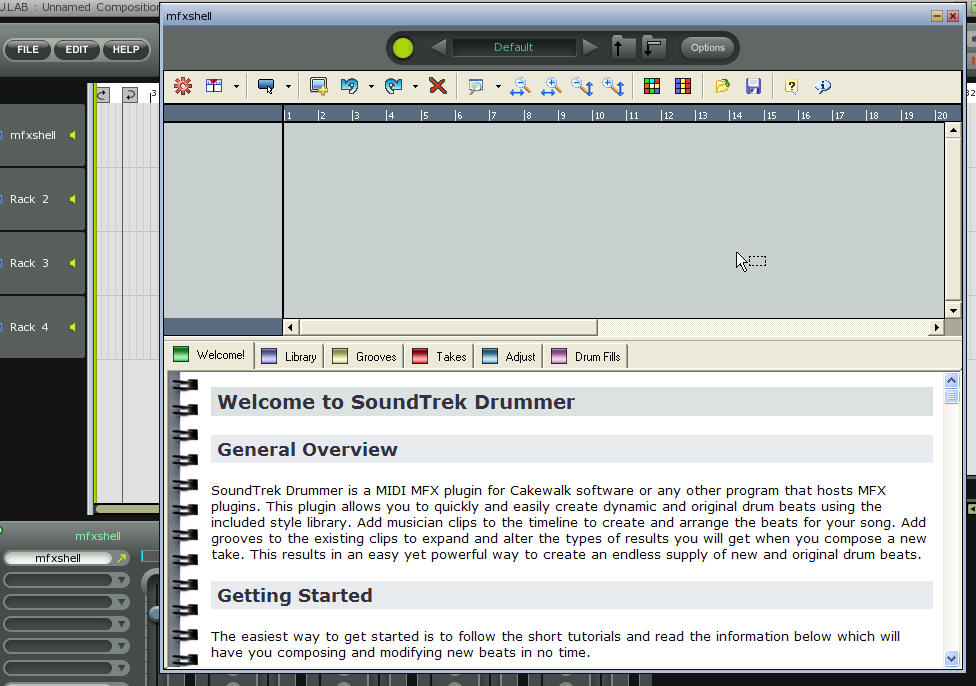976x686 pixels.
Task: Expand the undo history dropdown arrow
Action: coord(371,87)
